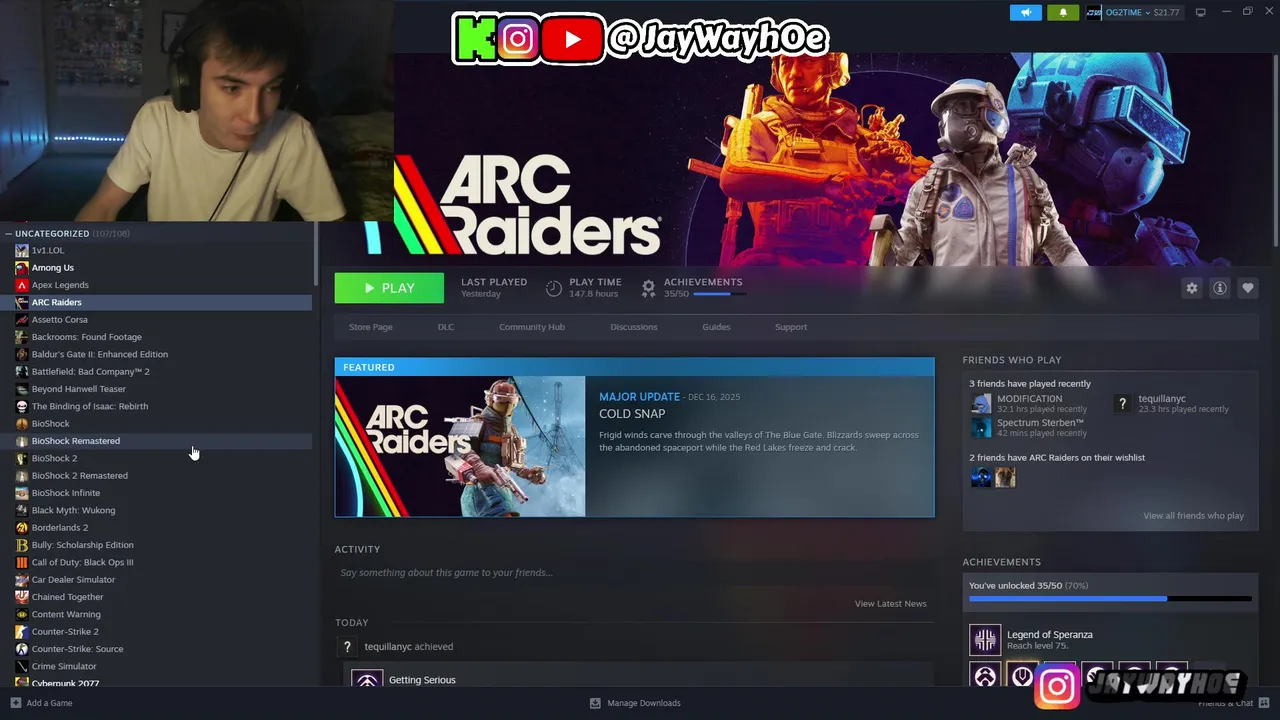Select the Apex Legends game icon
The width and height of the screenshot is (1280, 720).
tap(22, 285)
